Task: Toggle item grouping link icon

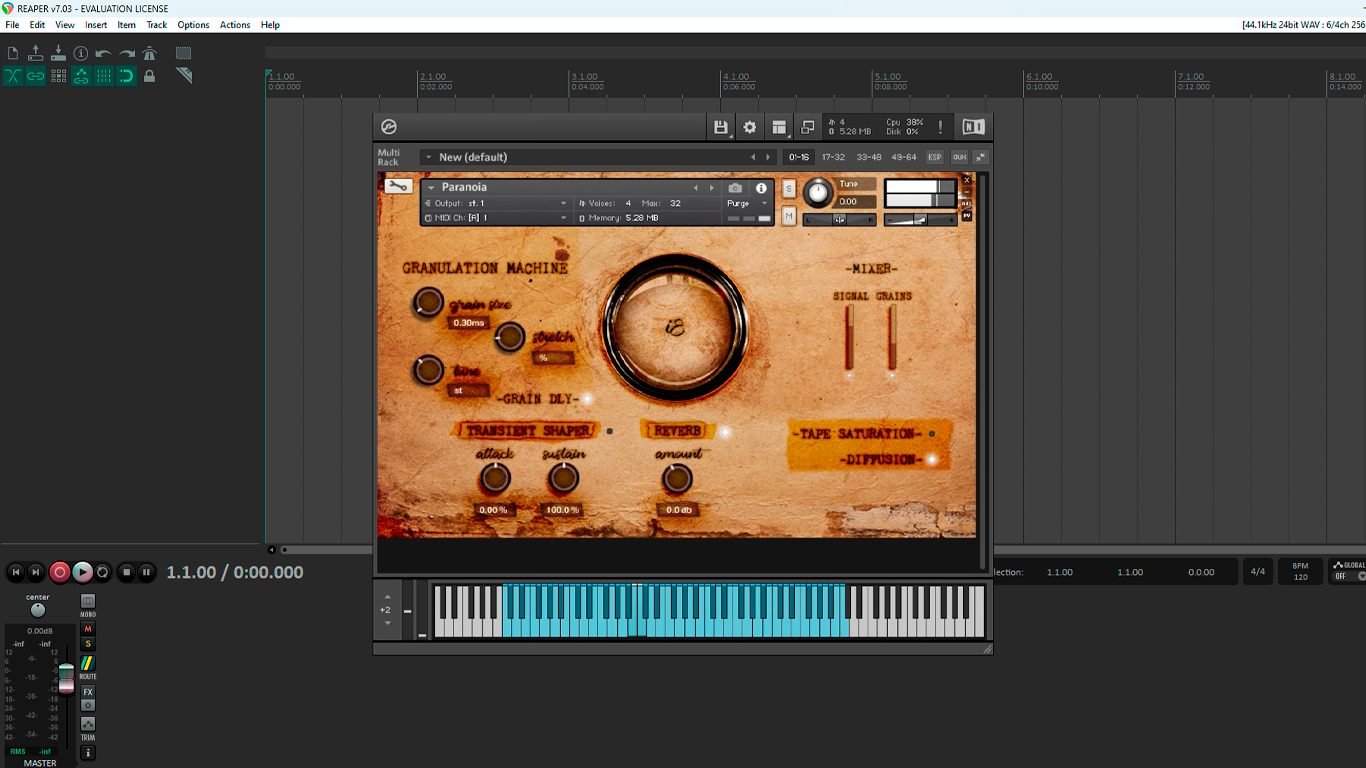Action: pyautogui.click(x=36, y=76)
